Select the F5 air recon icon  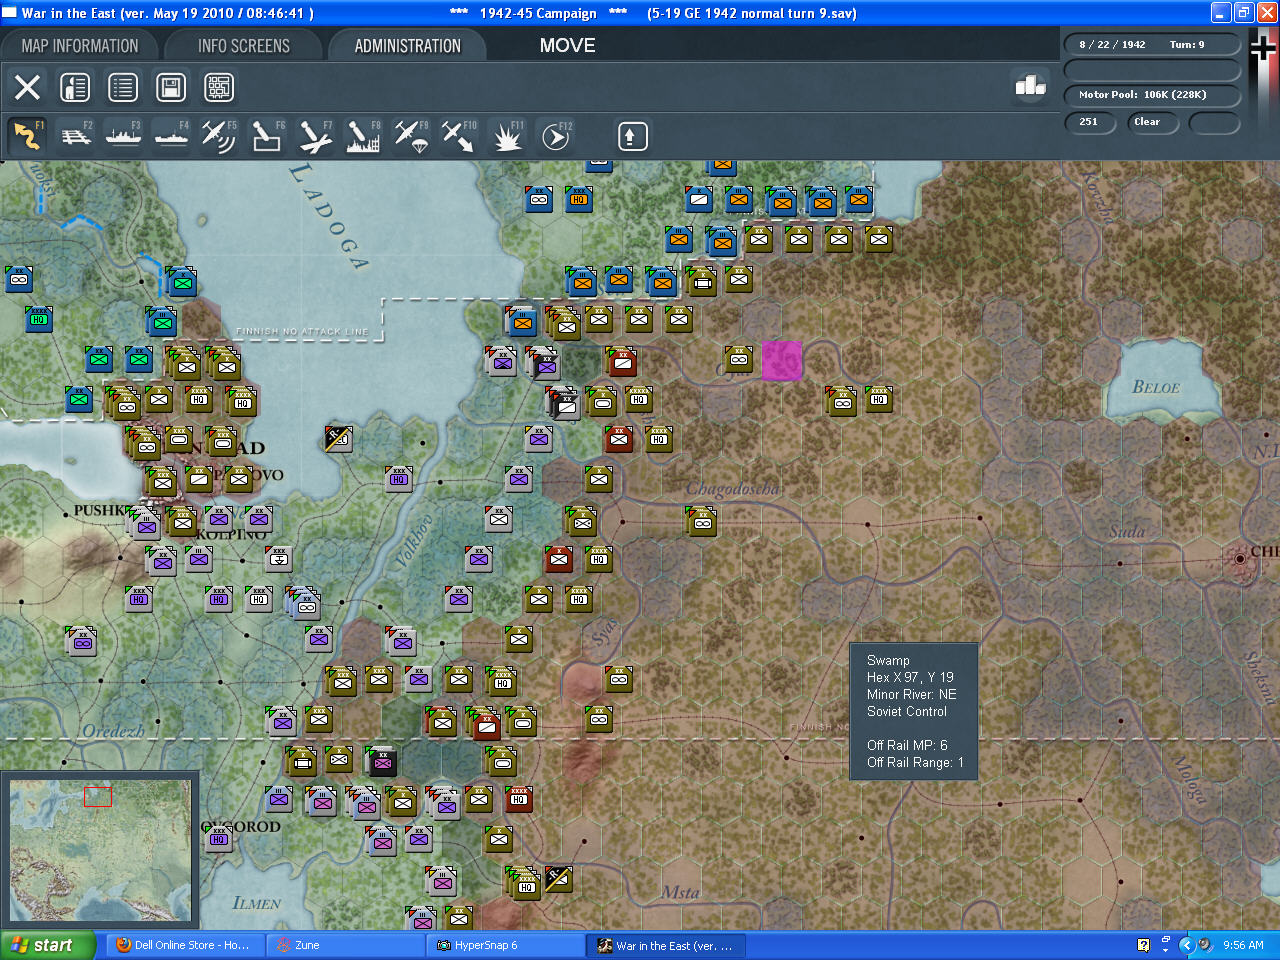219,136
